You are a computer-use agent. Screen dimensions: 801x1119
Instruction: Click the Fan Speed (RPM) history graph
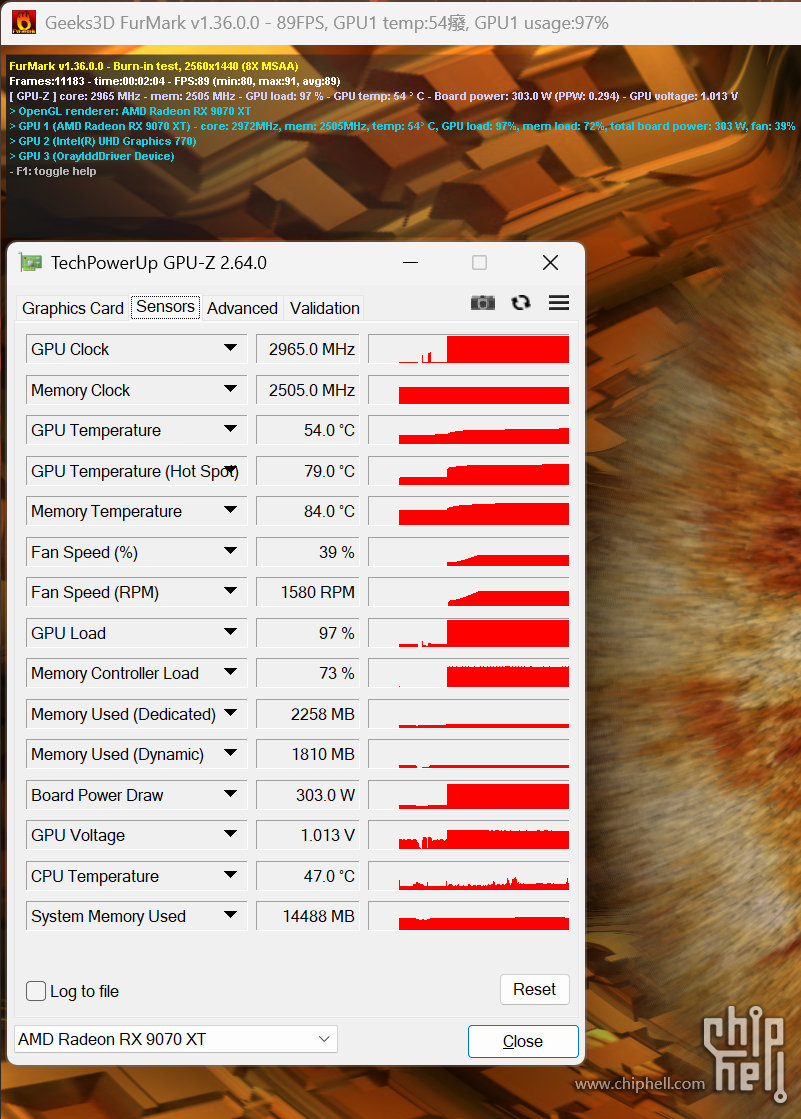469,592
